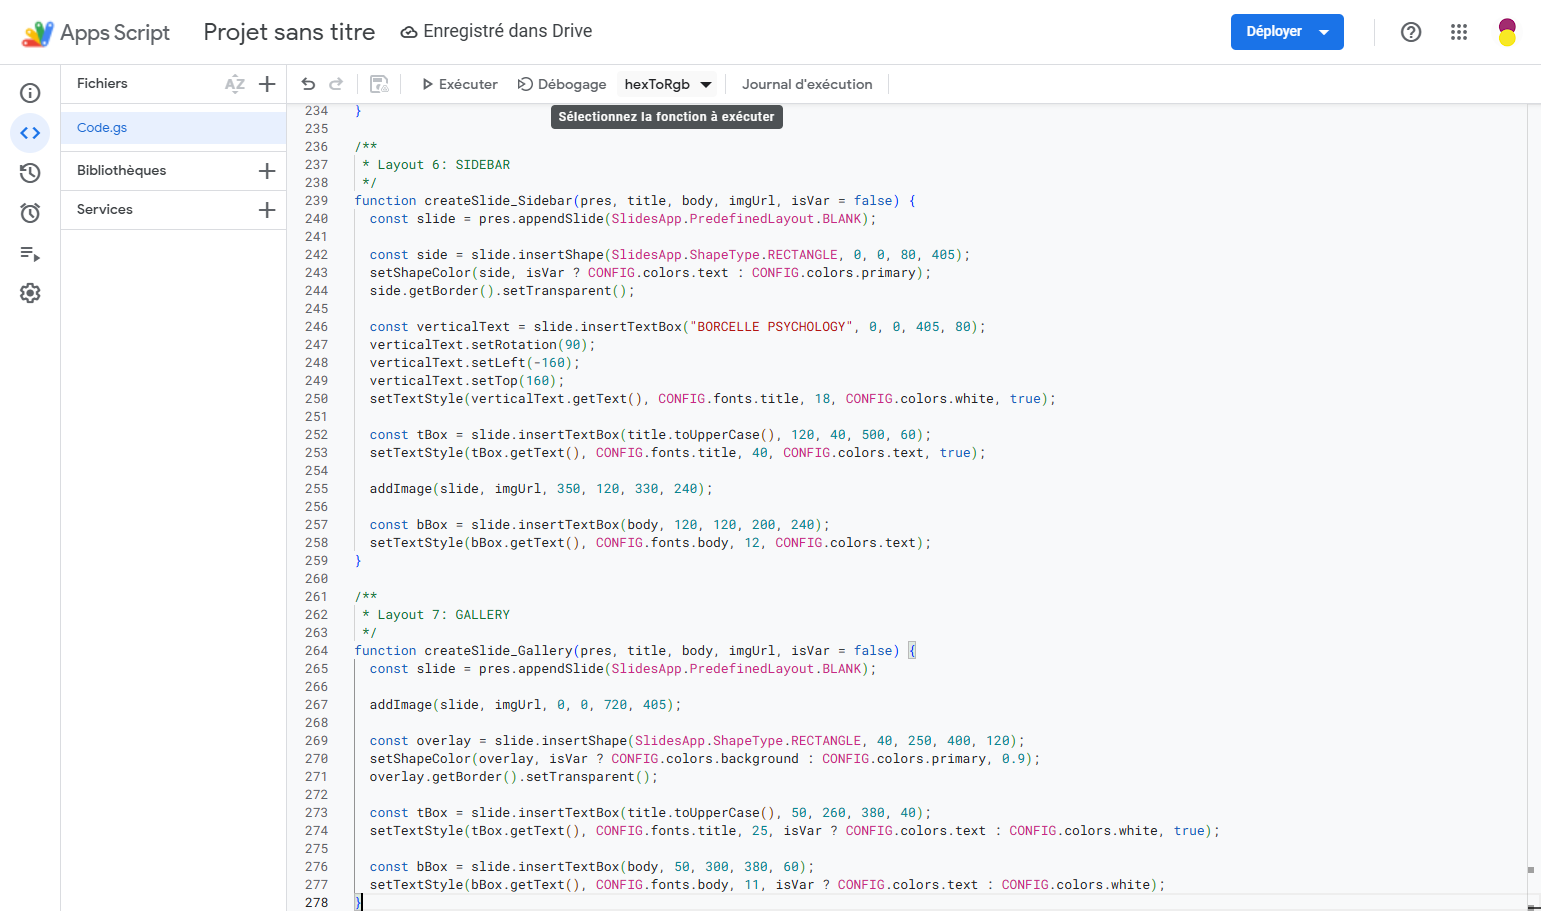Click the Layout 6: SIDEBAR comment

436,165
